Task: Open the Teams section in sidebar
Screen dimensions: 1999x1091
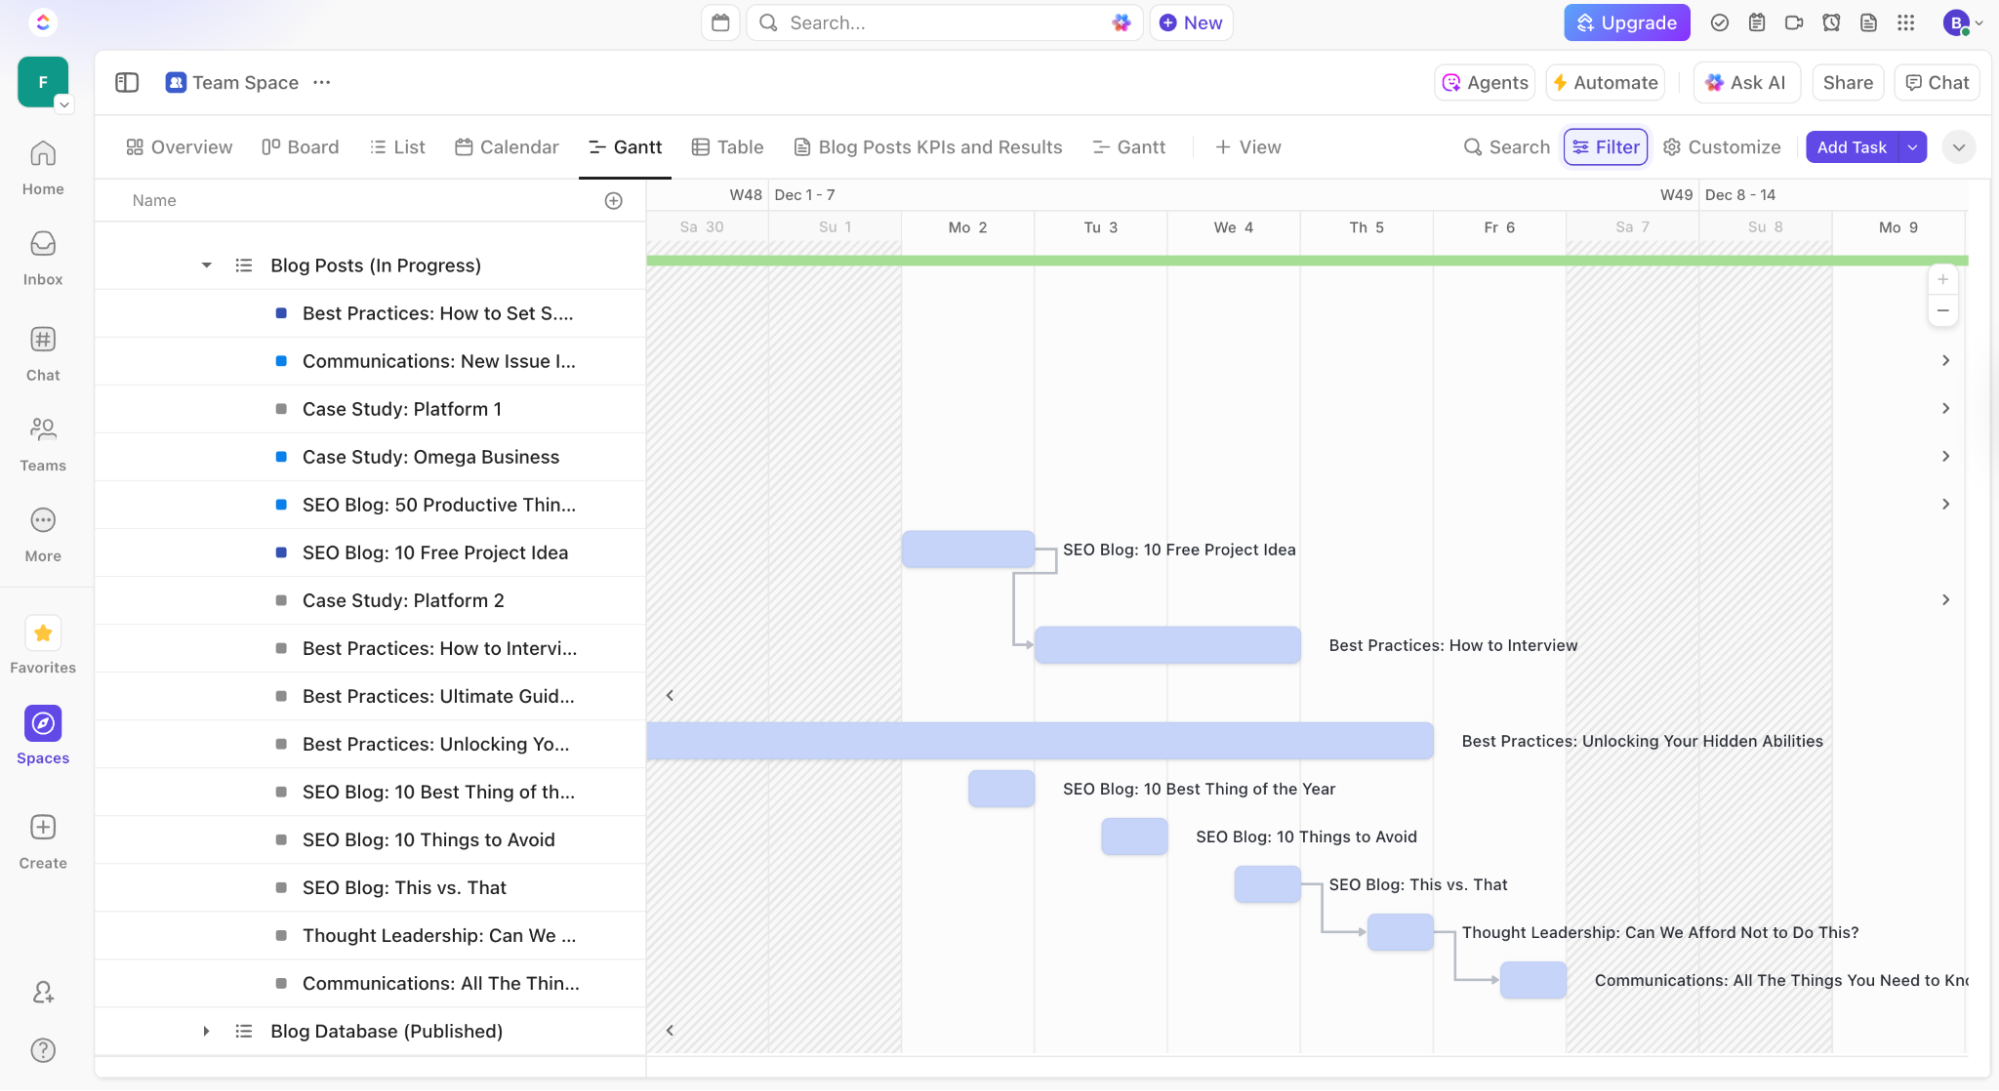Action: [x=42, y=441]
